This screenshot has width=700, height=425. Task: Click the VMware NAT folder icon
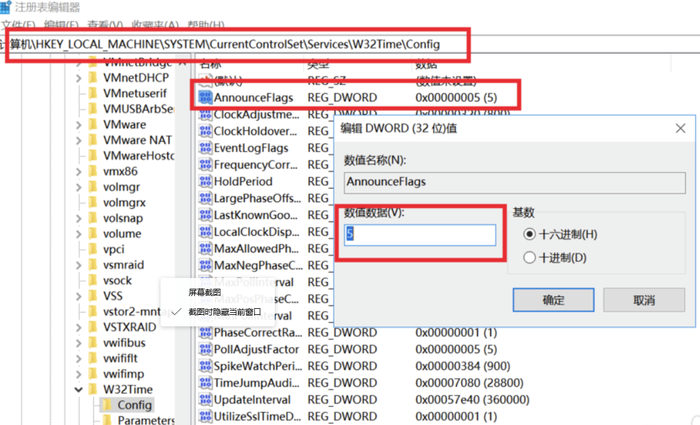[x=93, y=140]
